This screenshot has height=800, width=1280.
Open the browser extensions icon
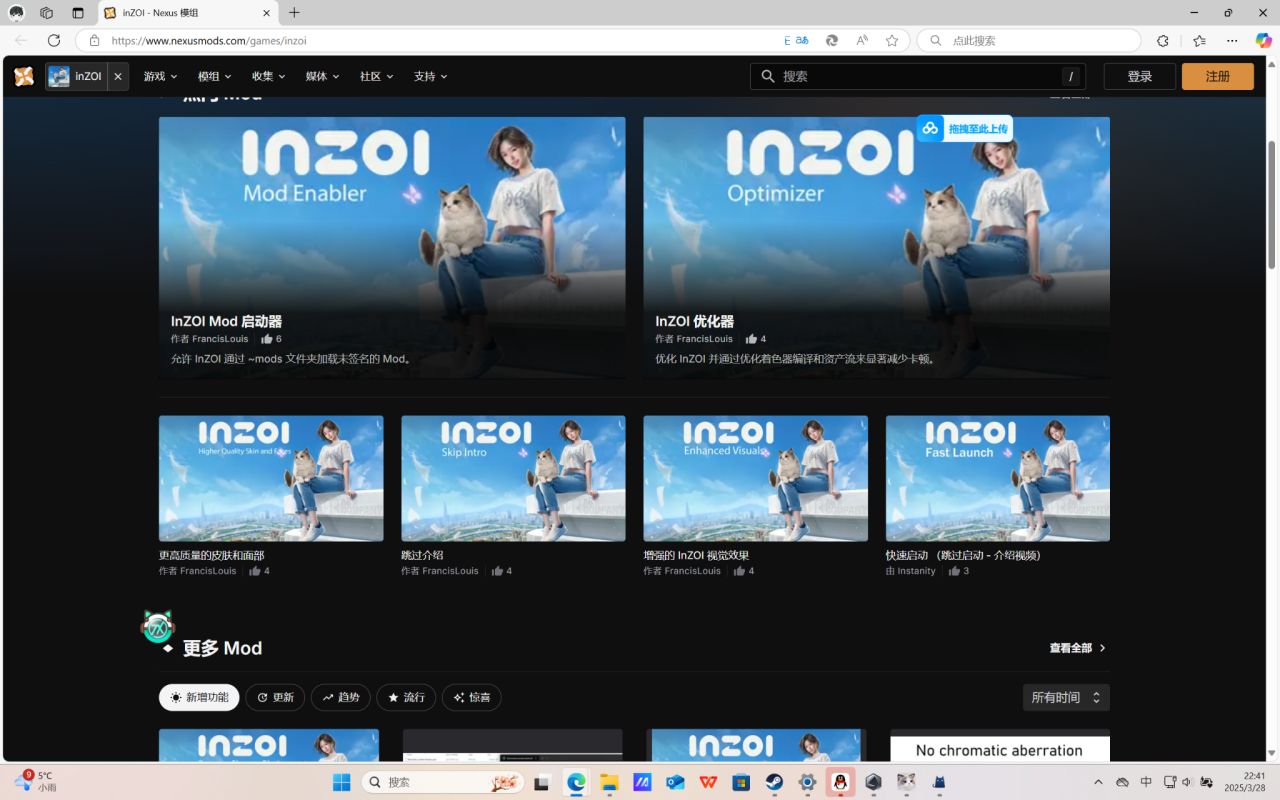(1162, 40)
